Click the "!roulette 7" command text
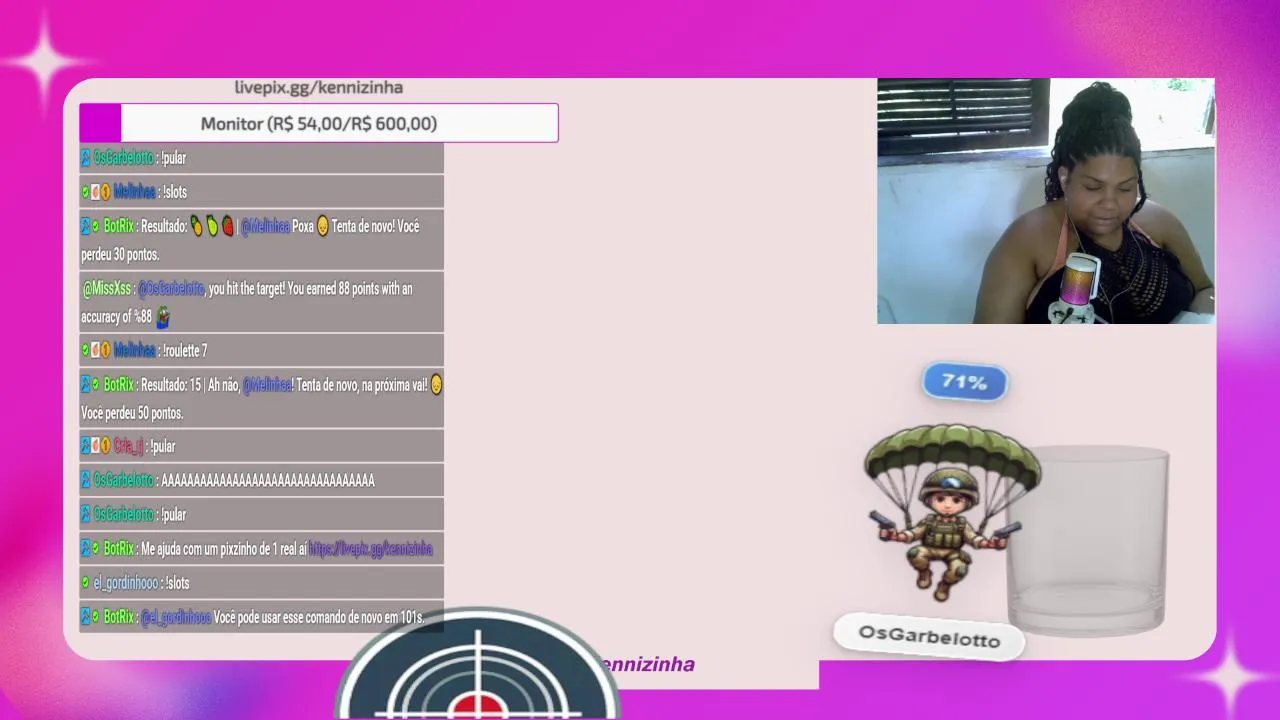 185,351
